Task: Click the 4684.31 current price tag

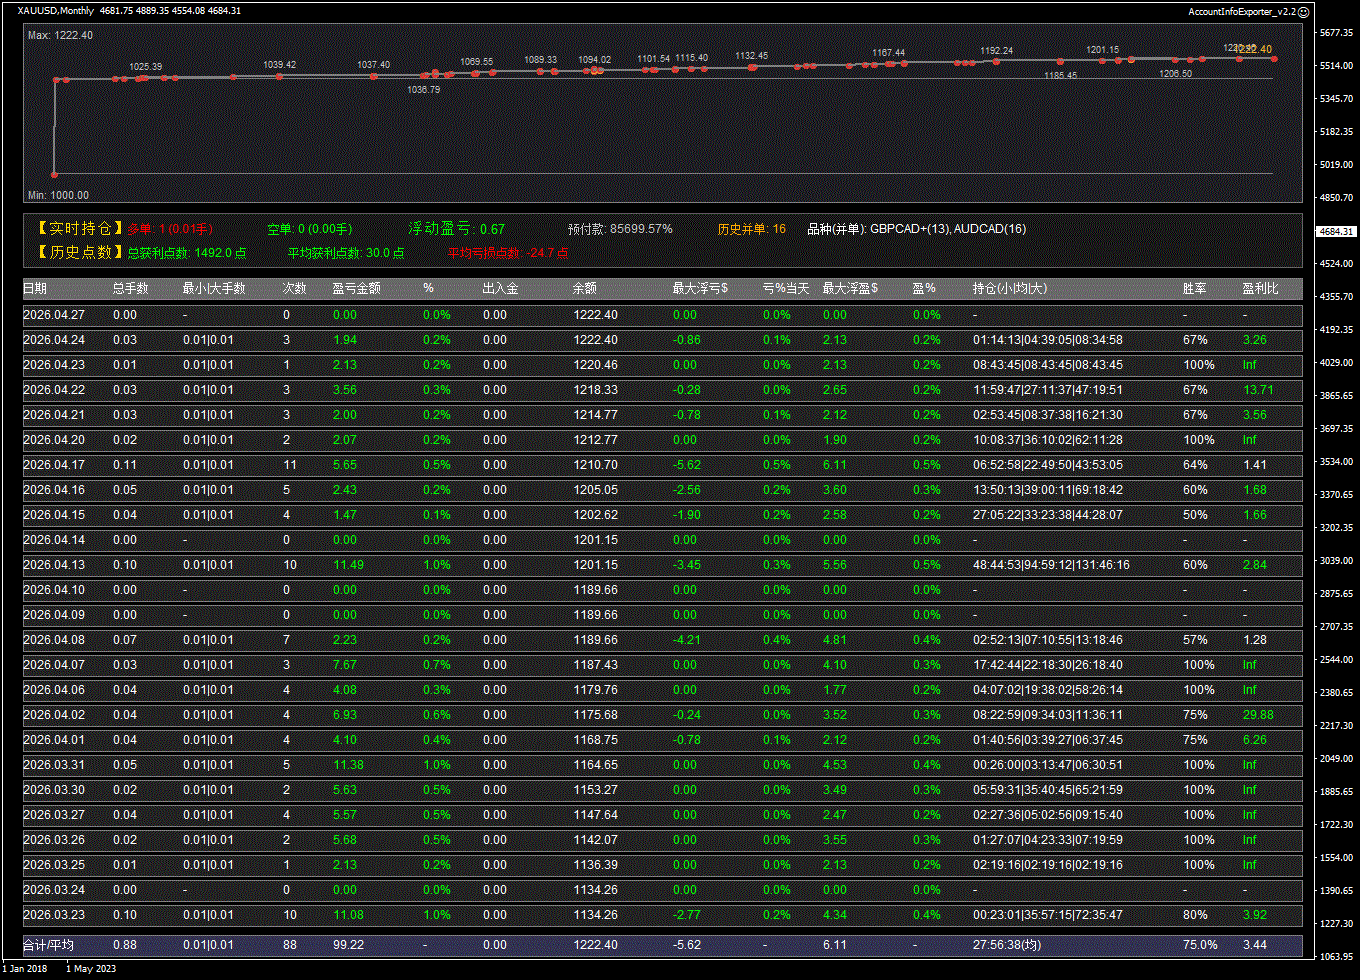Action: 1336,231
